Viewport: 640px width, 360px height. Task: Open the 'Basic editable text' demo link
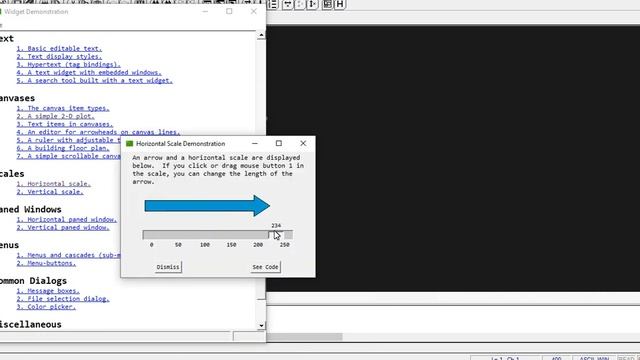click(x=59, y=48)
